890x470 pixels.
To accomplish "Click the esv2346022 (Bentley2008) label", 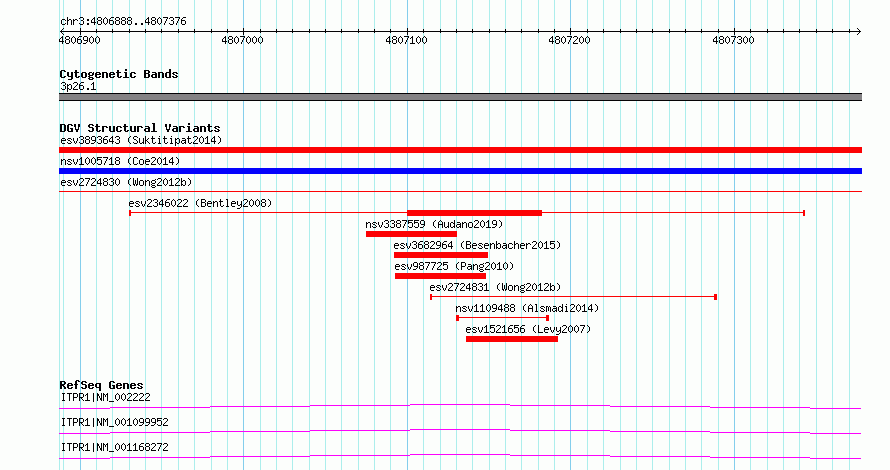I will [200, 203].
